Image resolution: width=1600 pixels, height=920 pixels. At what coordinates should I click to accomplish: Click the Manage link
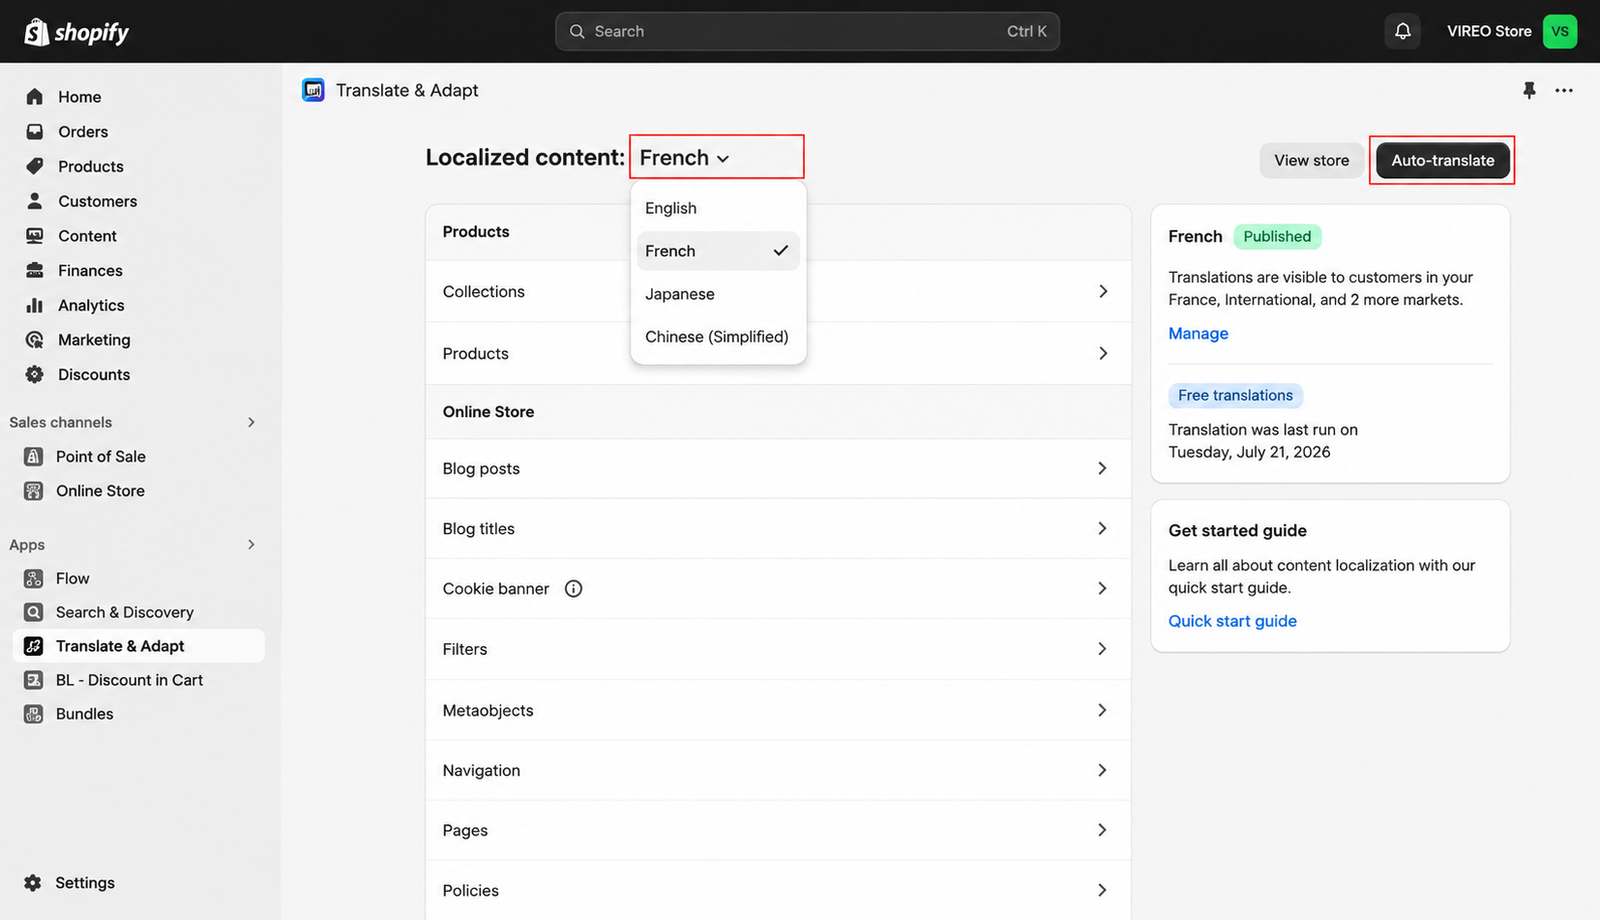pos(1198,334)
